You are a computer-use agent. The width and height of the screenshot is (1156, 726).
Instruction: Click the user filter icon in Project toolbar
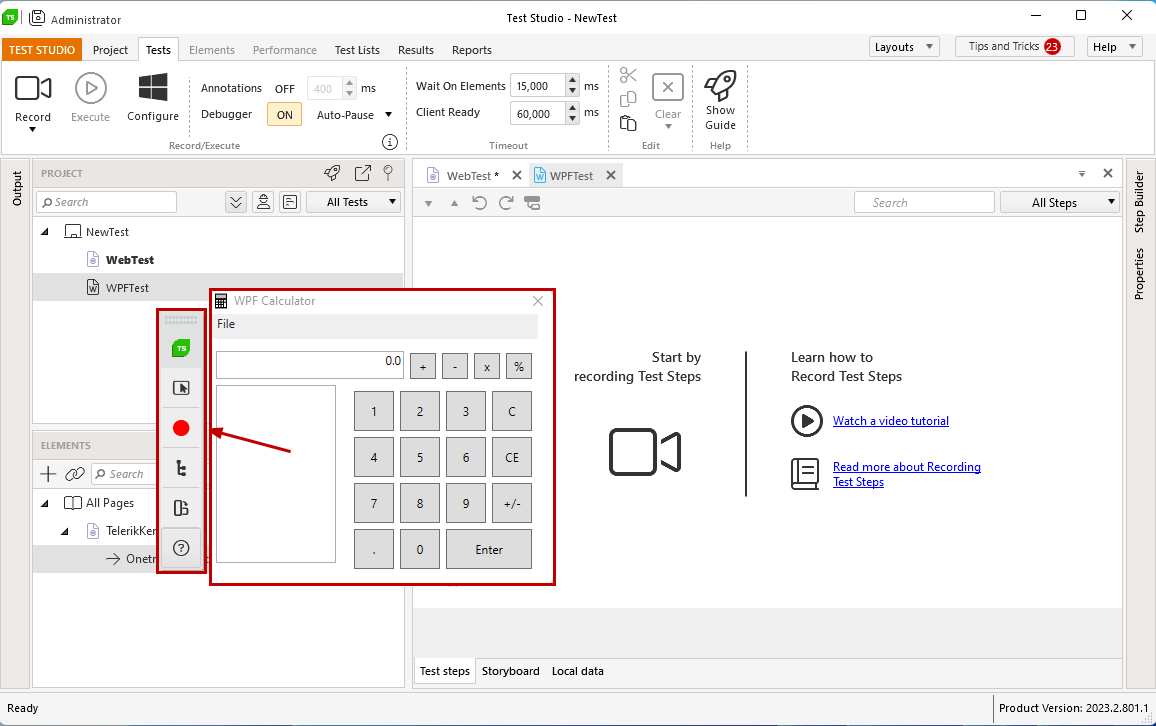point(263,202)
